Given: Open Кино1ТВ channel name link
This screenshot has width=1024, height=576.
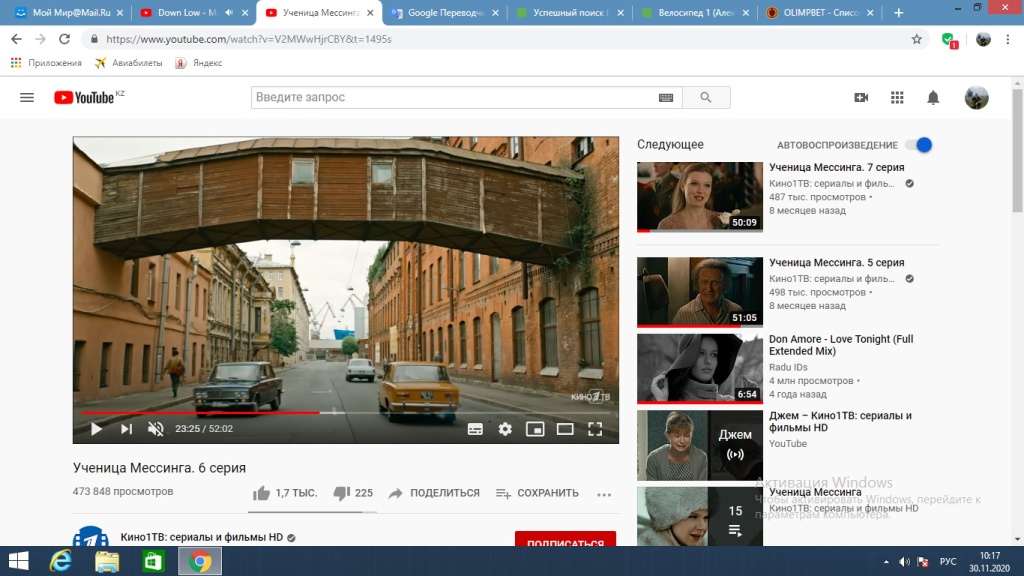Looking at the screenshot, I should click(x=202, y=537).
